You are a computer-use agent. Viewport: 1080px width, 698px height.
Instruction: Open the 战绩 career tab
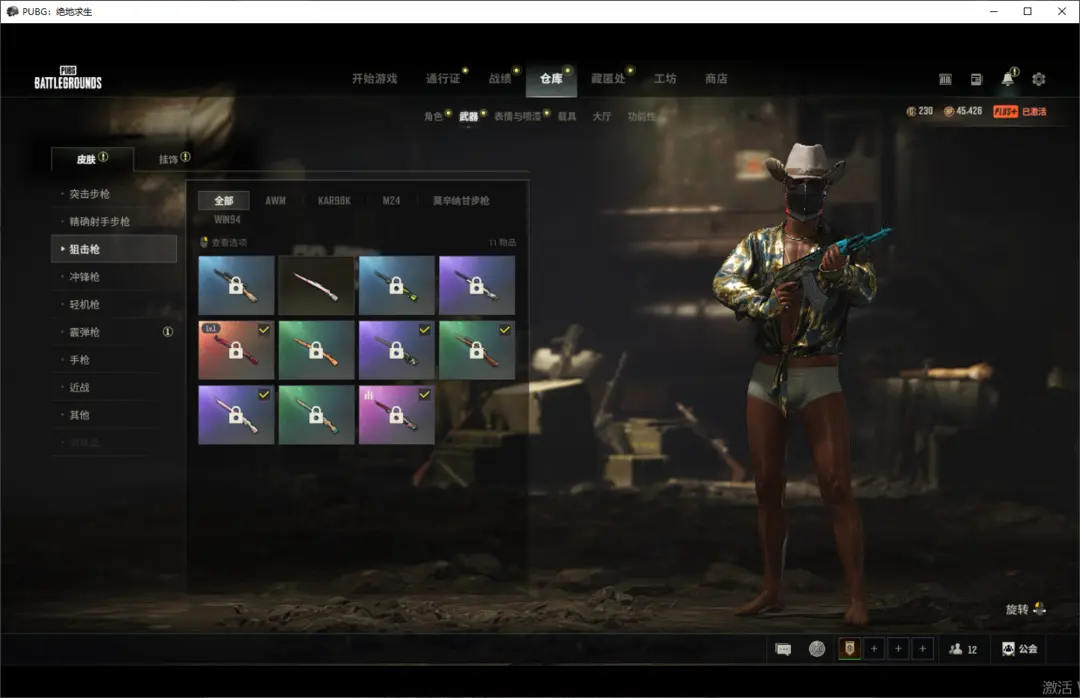[x=500, y=79]
